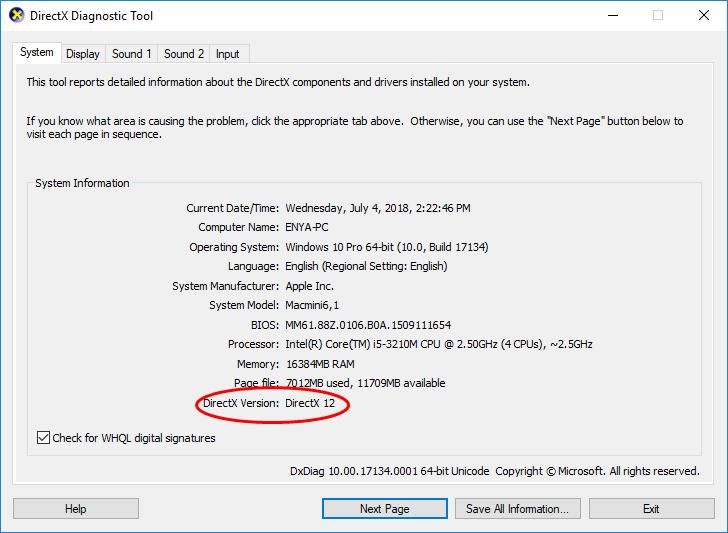The width and height of the screenshot is (728, 533).
Task: Click the Macmini6,1 system model value
Action: pyautogui.click(x=312, y=305)
